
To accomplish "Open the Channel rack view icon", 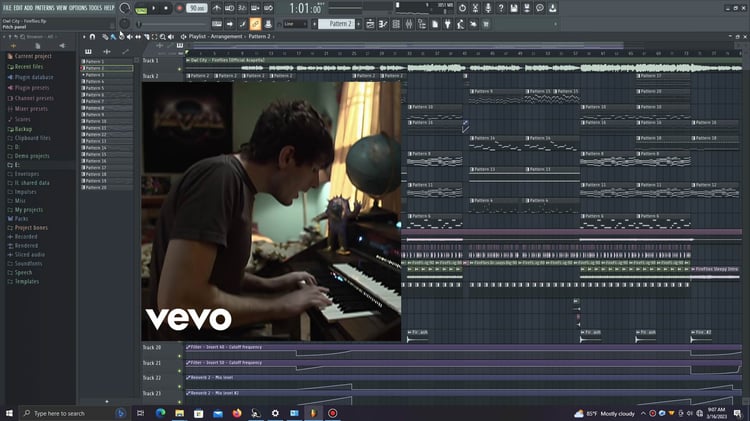I will click(x=396, y=24).
